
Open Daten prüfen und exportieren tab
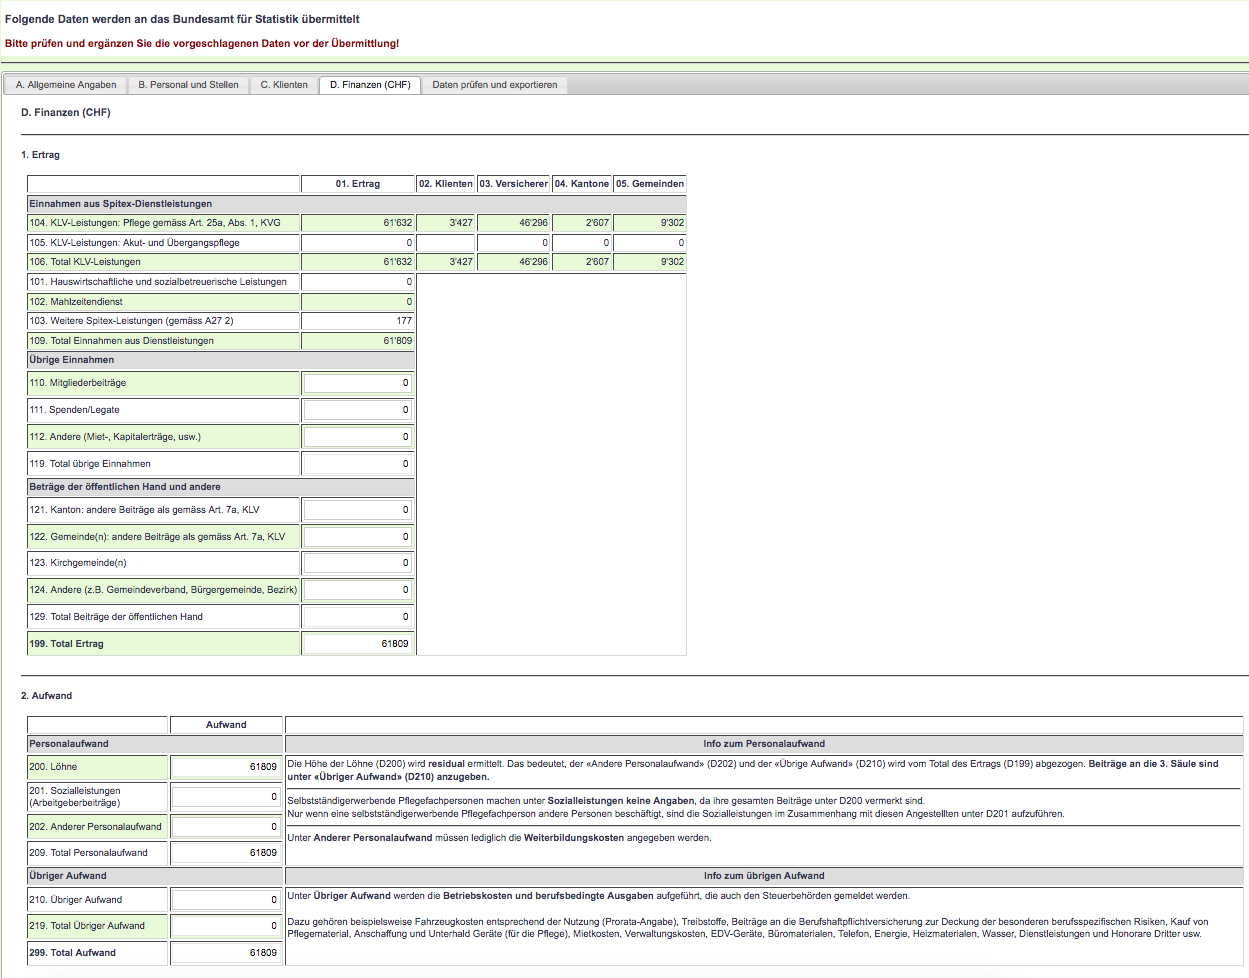[x=494, y=85]
